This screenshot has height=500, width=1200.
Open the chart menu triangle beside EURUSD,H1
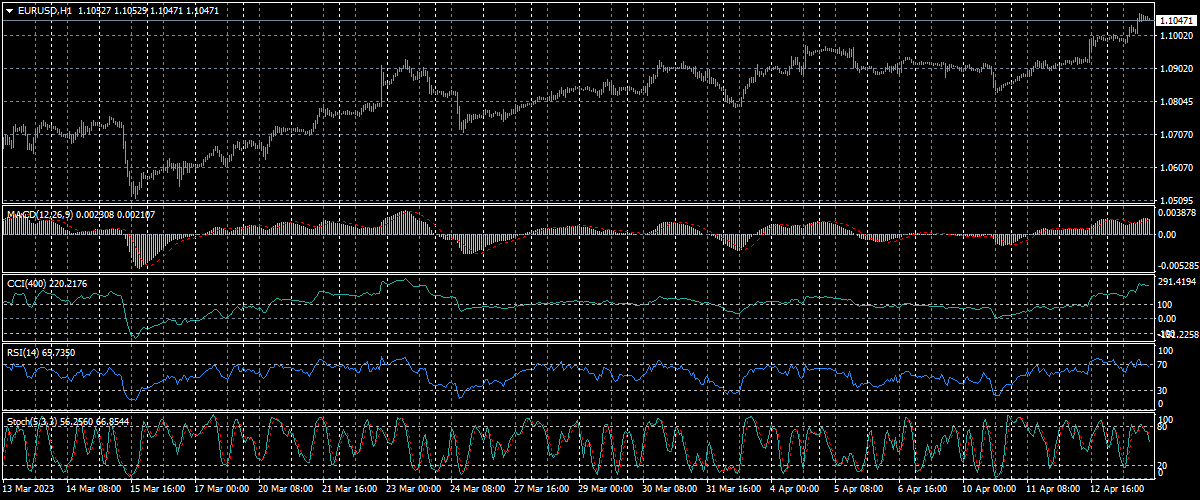pyautogui.click(x=9, y=10)
